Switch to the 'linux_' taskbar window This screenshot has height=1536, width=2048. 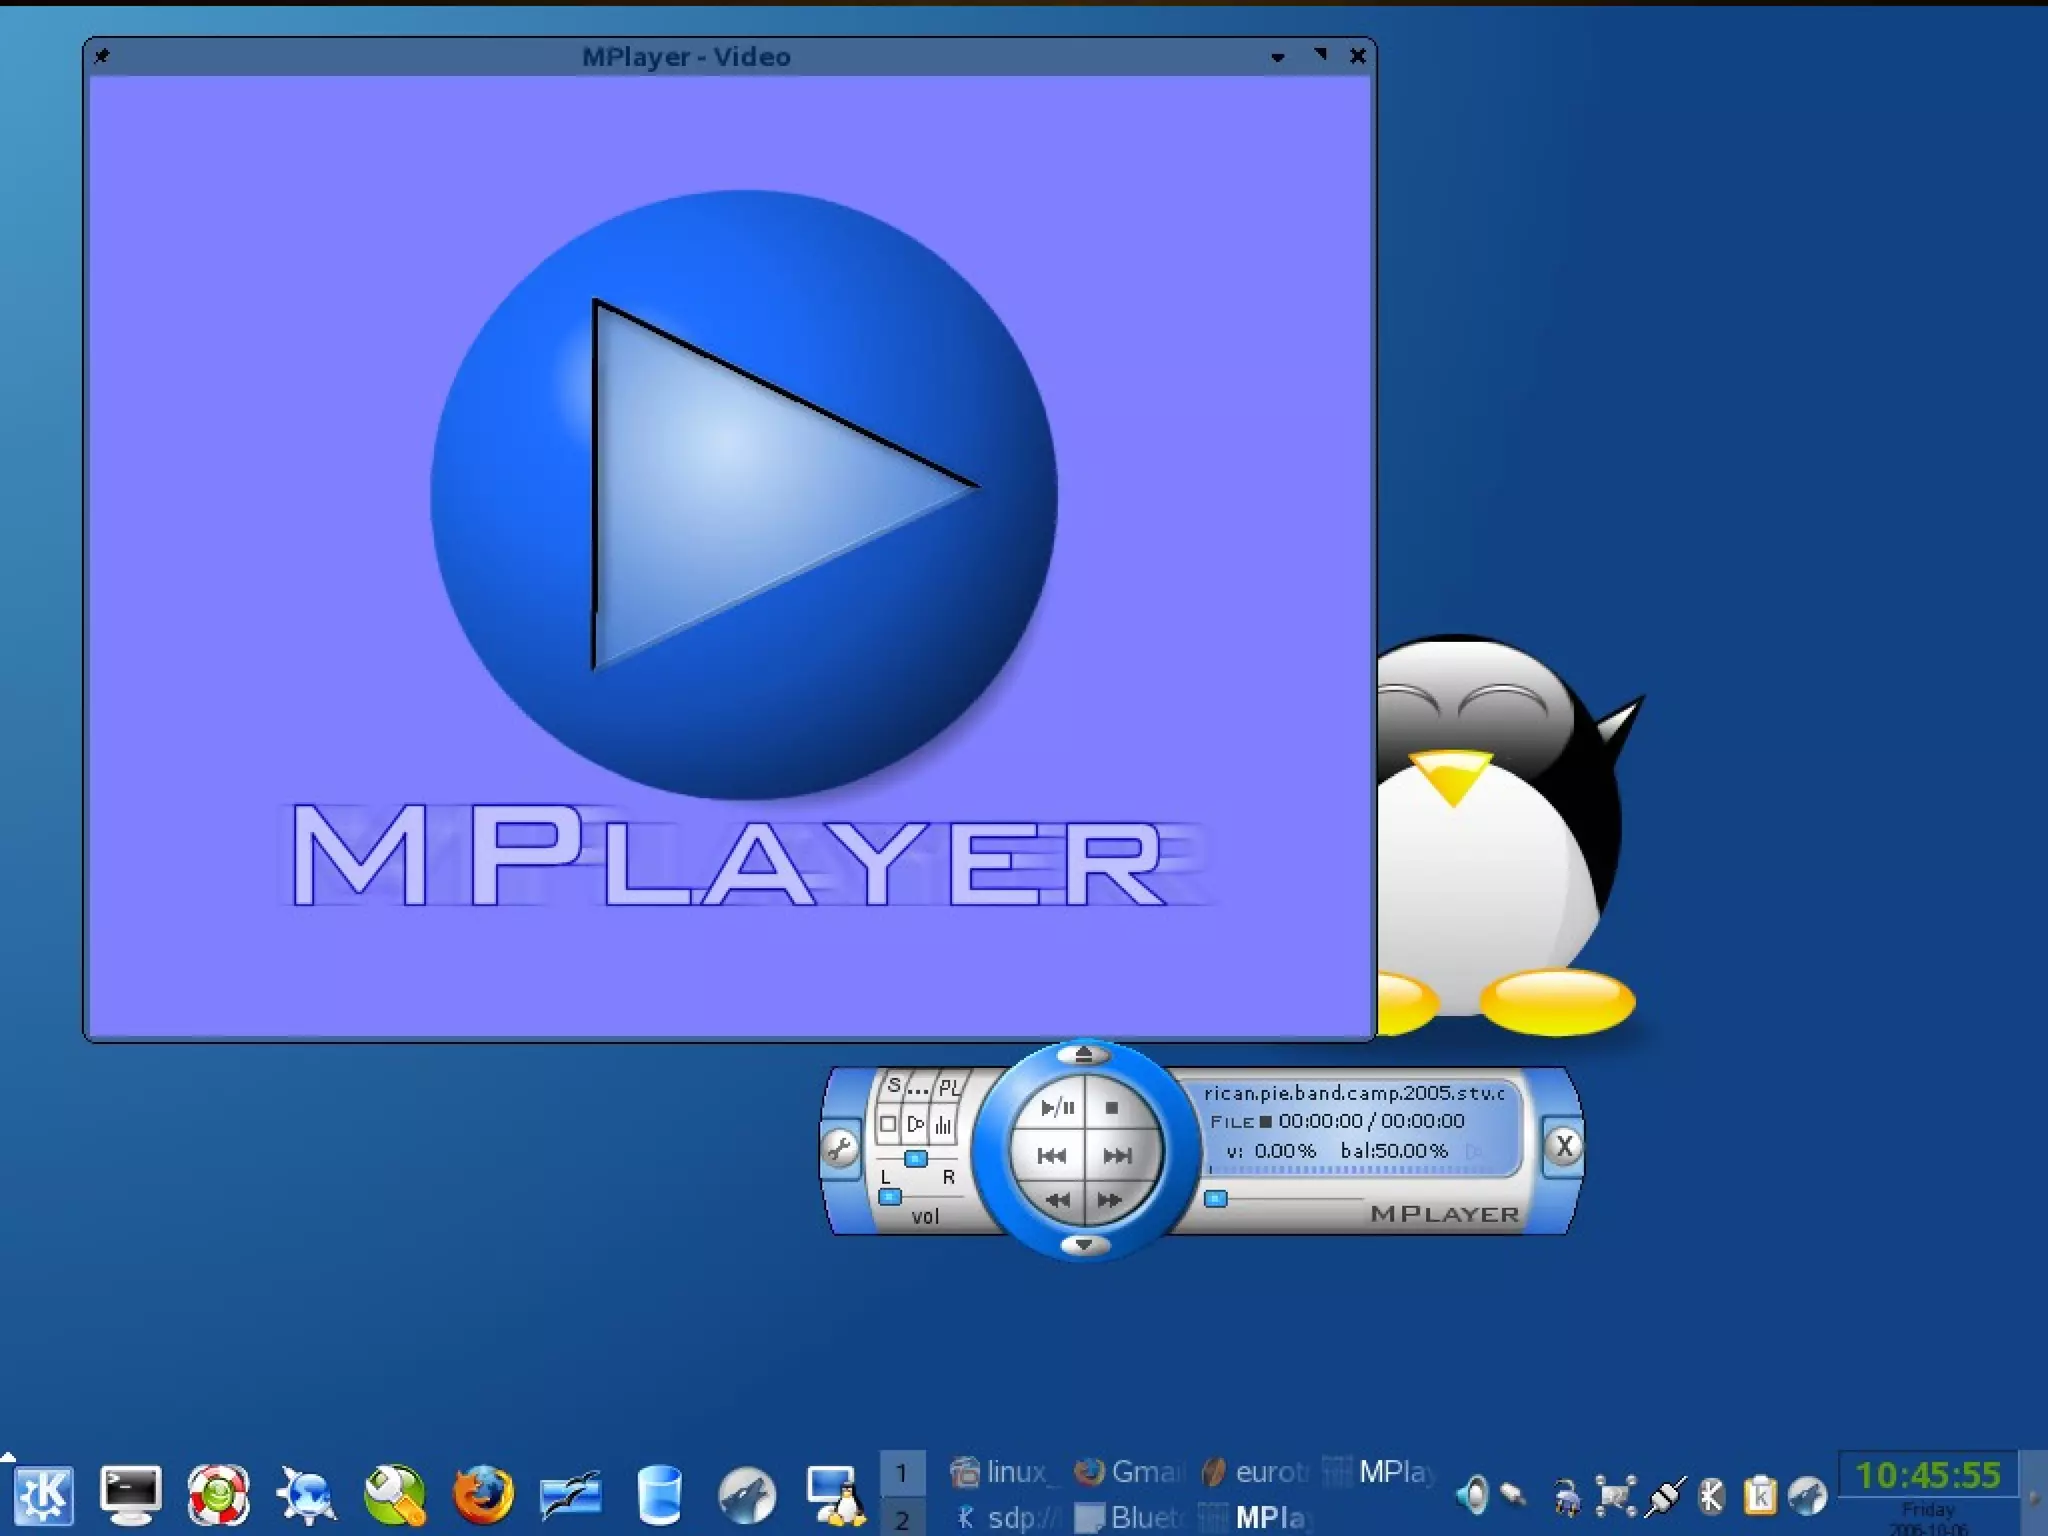coord(1003,1472)
